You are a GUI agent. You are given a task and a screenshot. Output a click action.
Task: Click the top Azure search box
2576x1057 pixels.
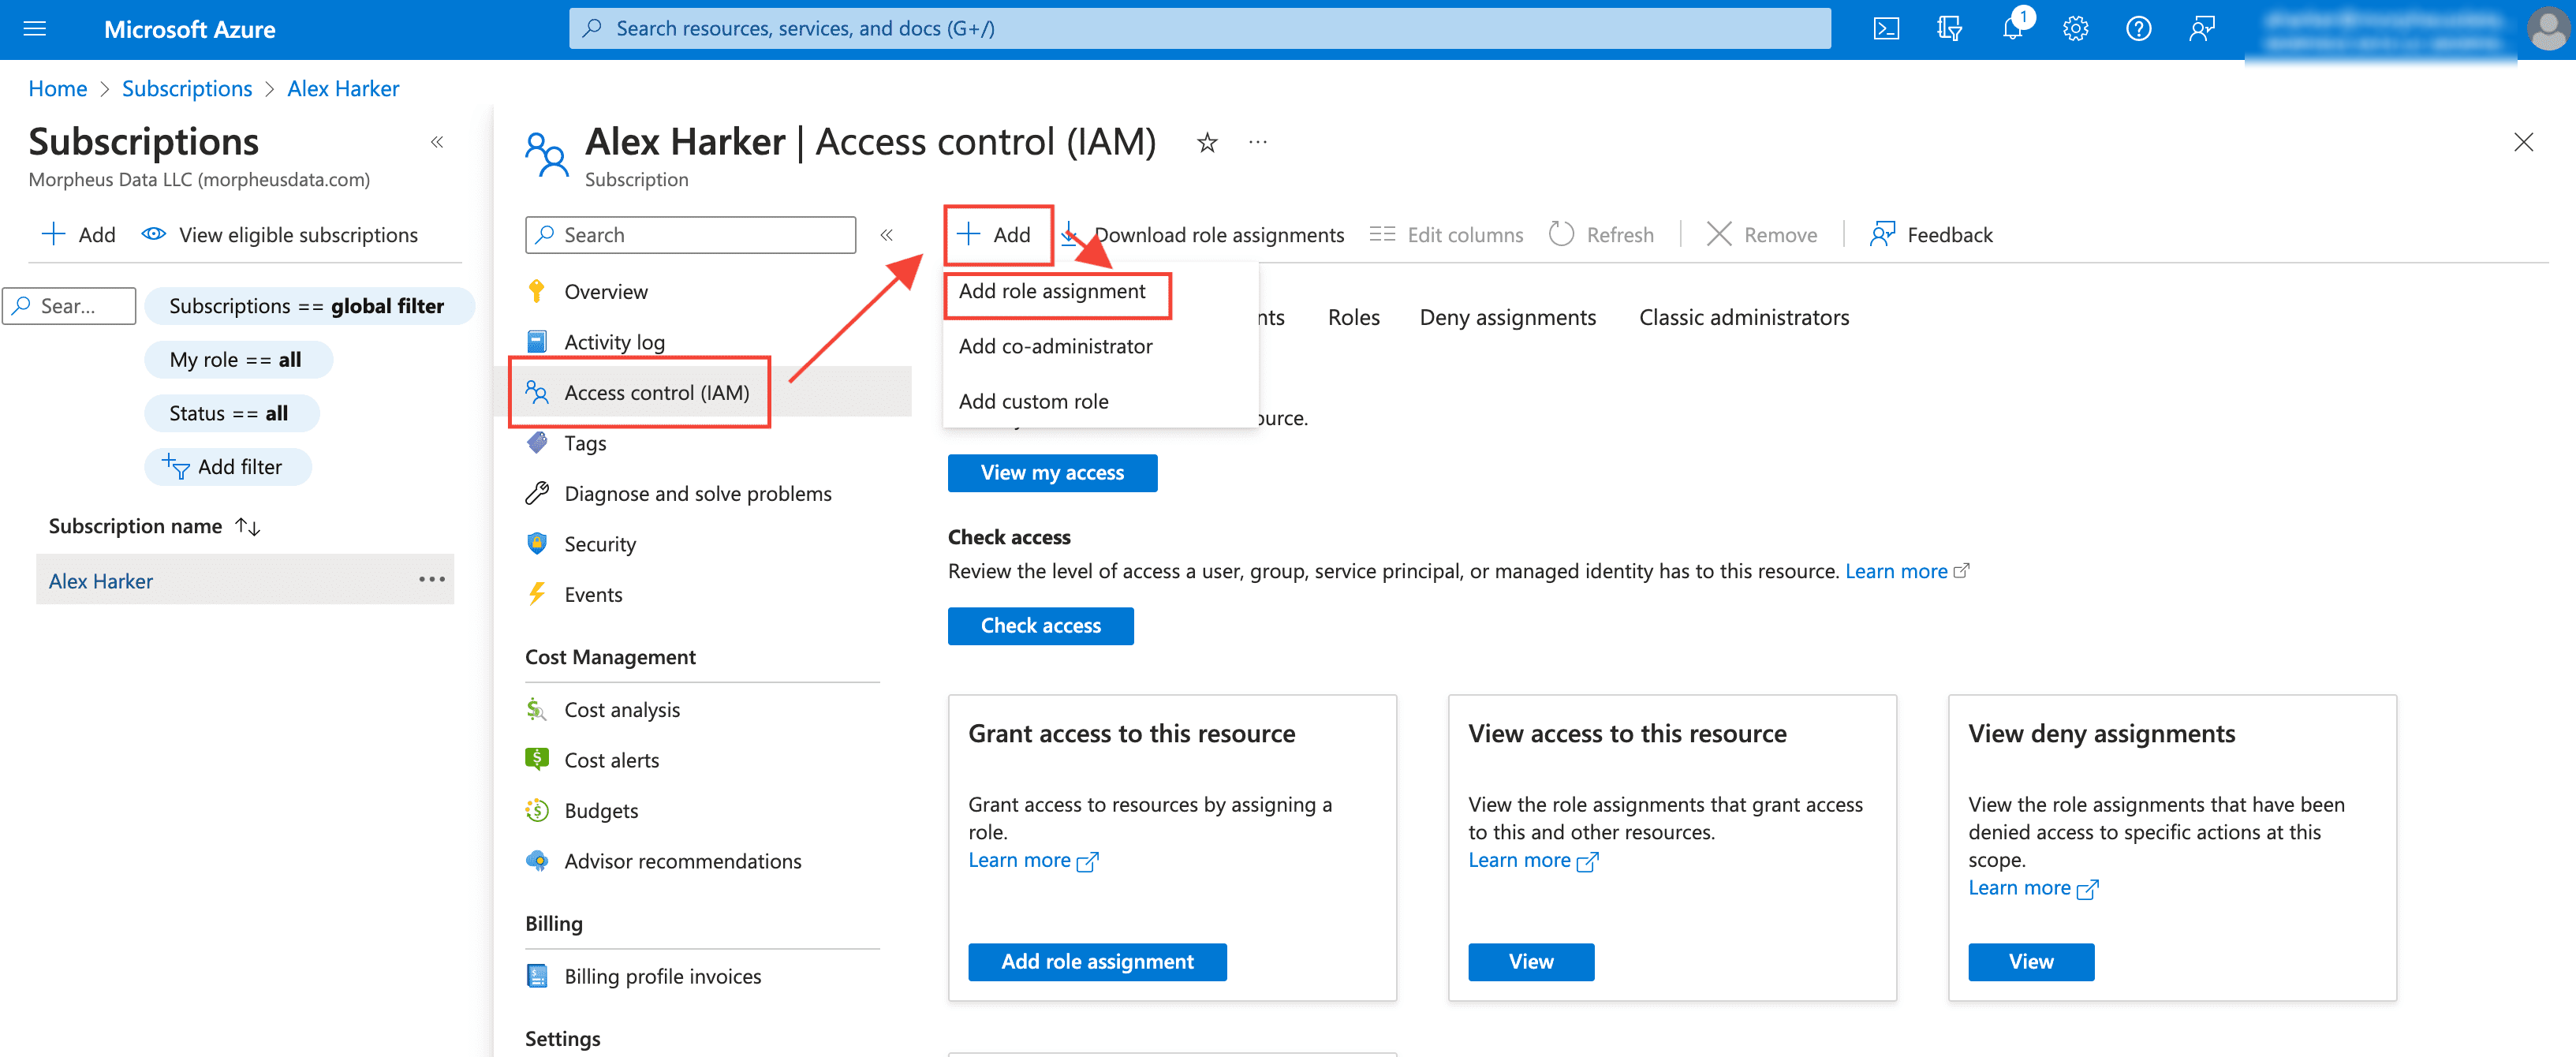click(1200, 29)
